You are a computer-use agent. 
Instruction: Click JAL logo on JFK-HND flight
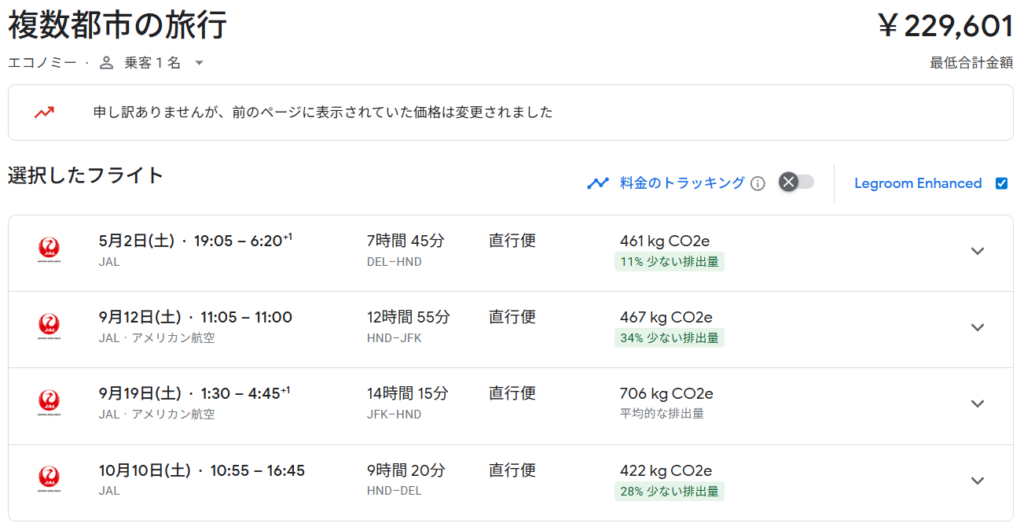click(x=48, y=403)
